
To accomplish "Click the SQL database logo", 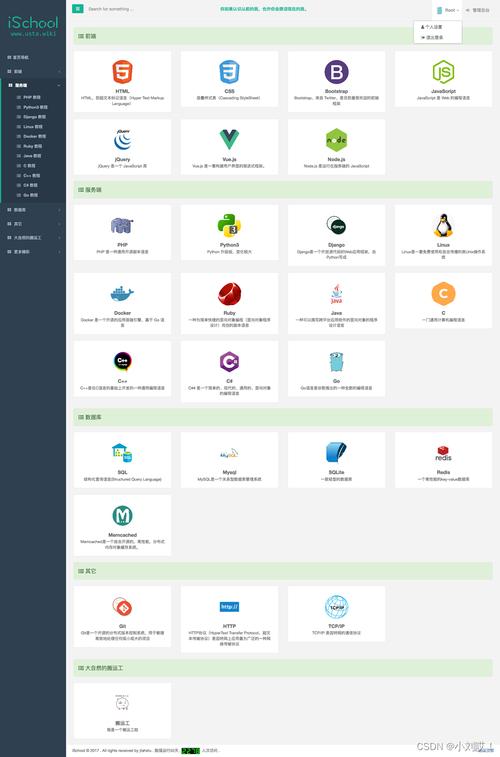I will click(122, 453).
